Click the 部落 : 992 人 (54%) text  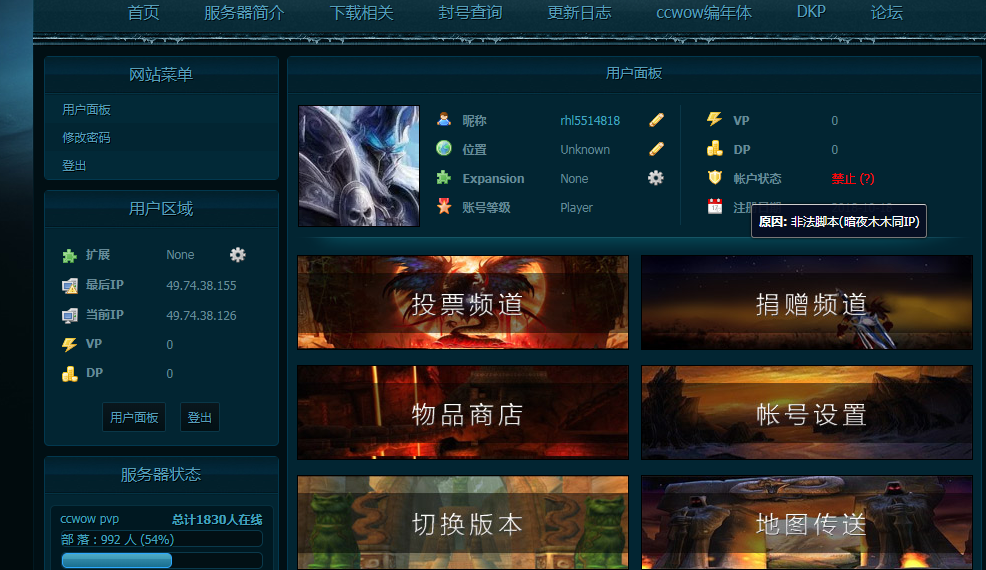(118, 539)
